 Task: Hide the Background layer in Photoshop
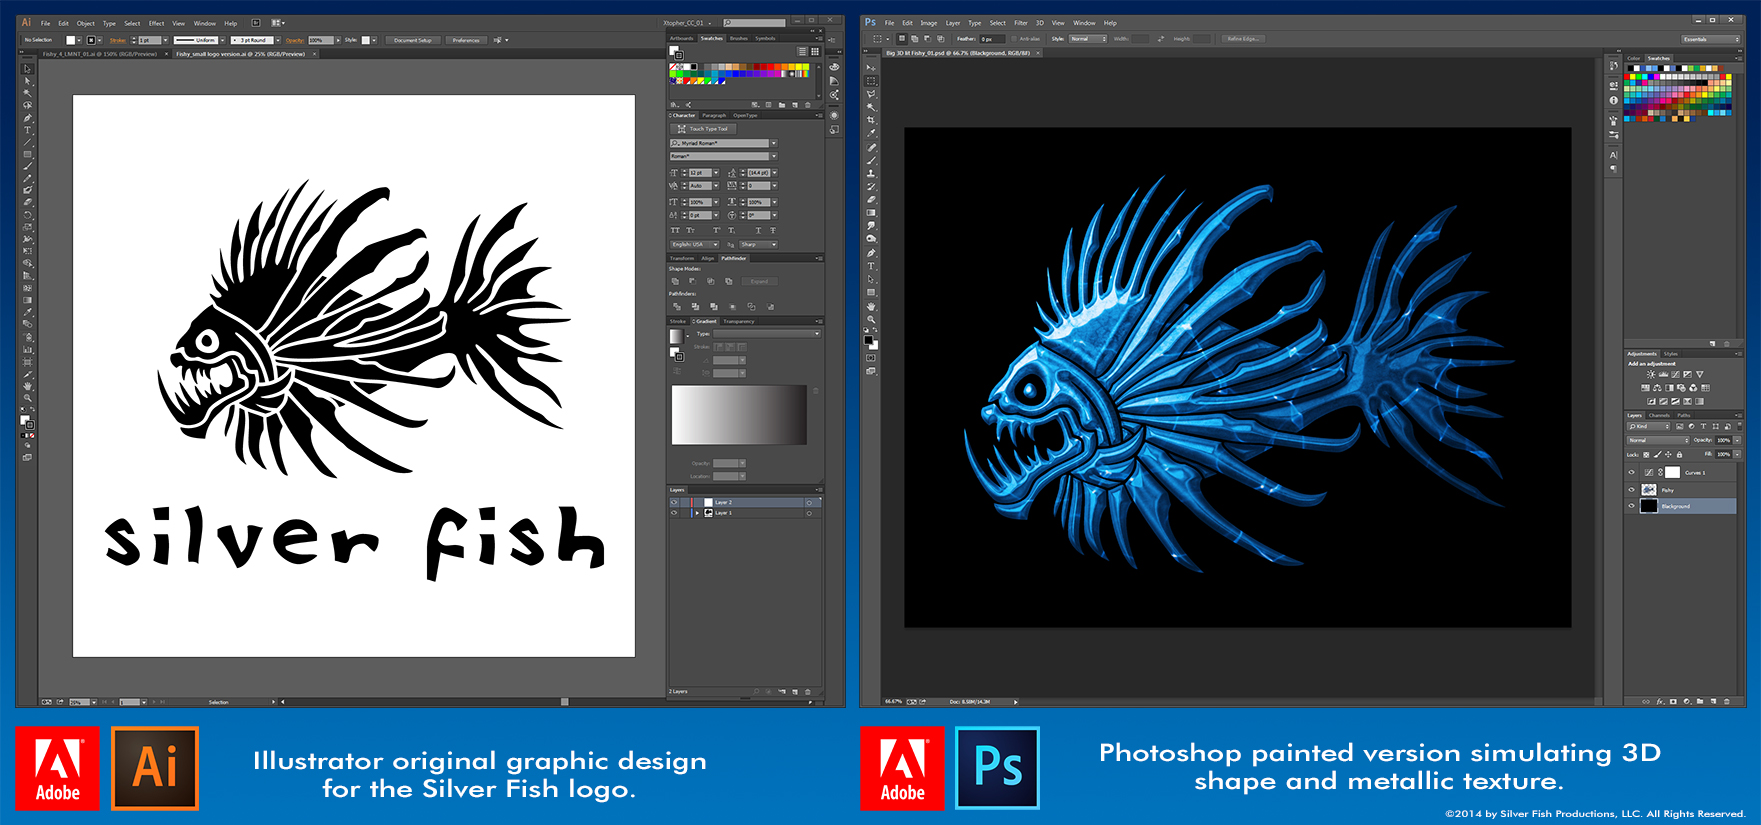1632,506
